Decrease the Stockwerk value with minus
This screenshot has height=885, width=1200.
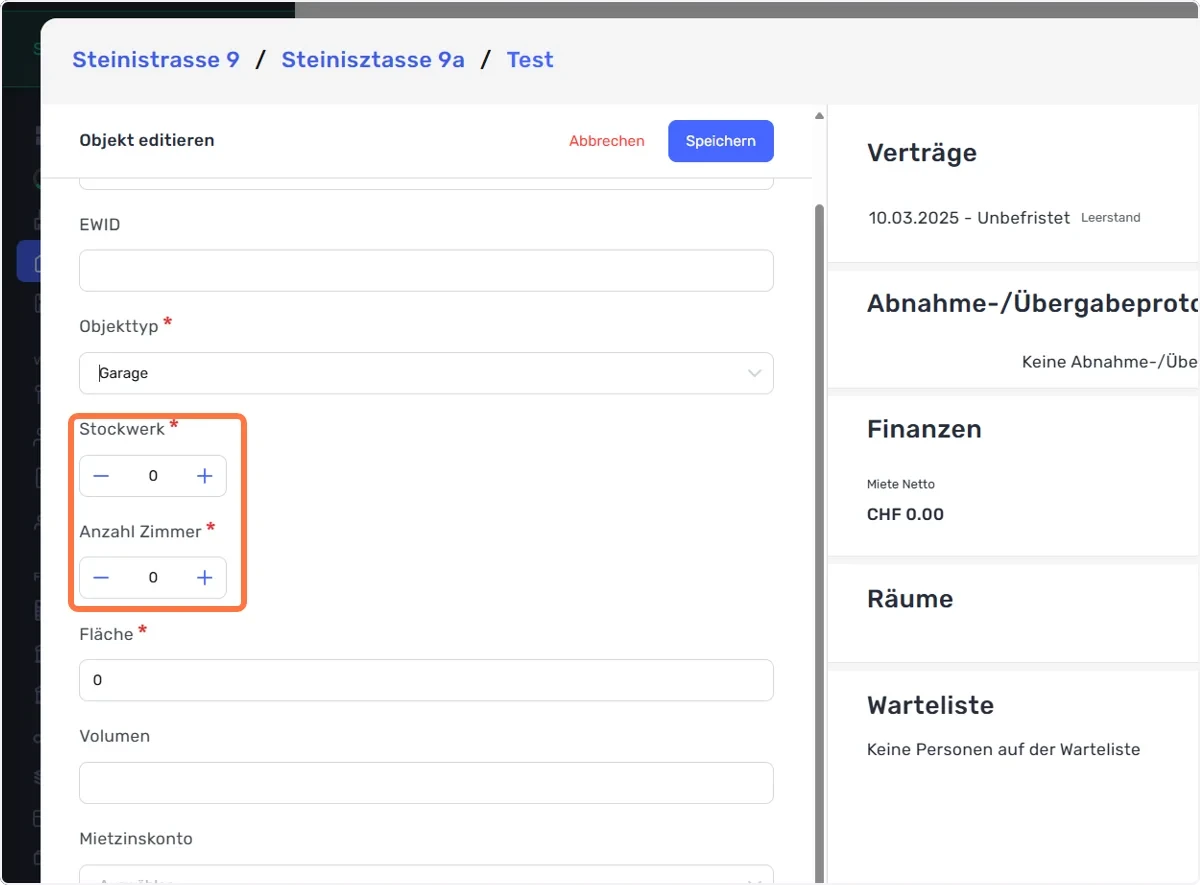coord(101,476)
